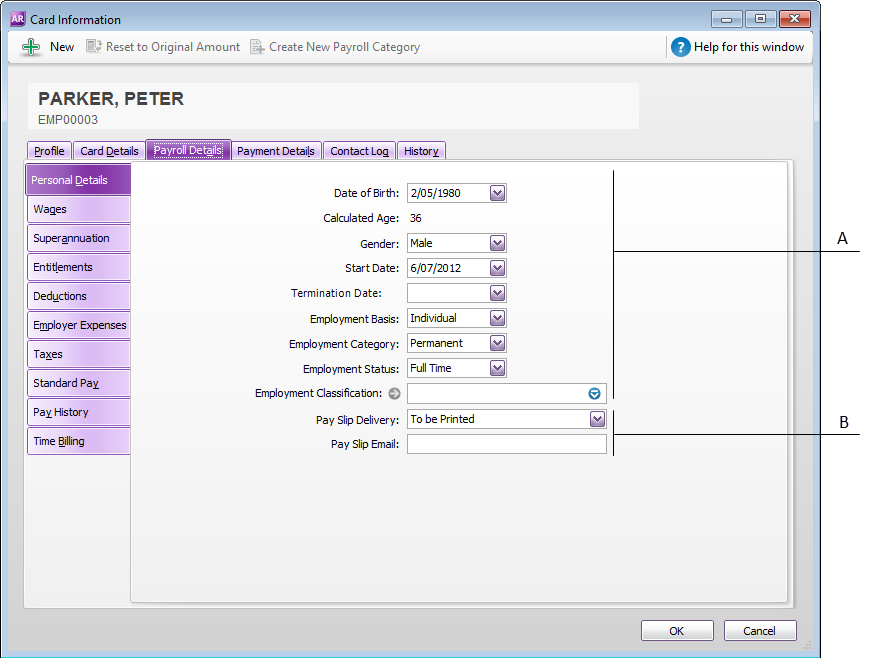This screenshot has width=870, height=658.
Task: Click the Create New Payroll Category icon
Action: pyautogui.click(x=257, y=47)
